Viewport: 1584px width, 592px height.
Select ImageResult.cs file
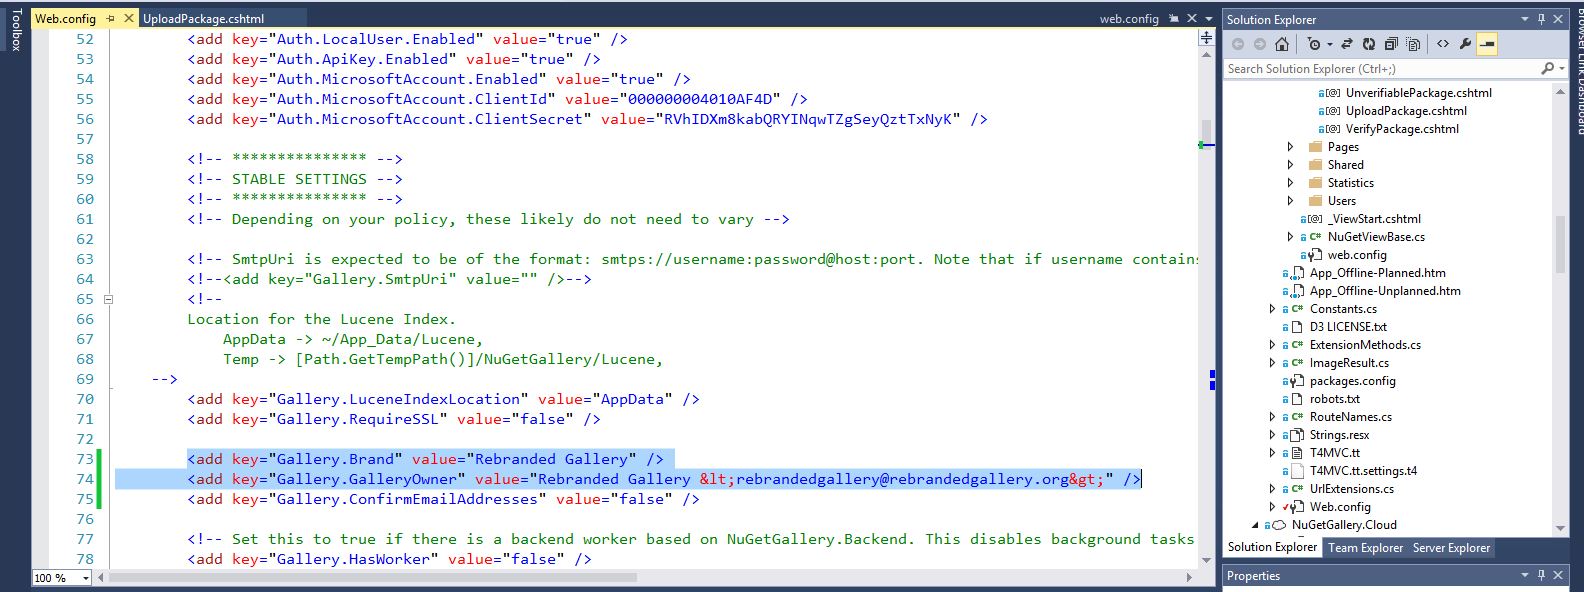[1349, 363]
